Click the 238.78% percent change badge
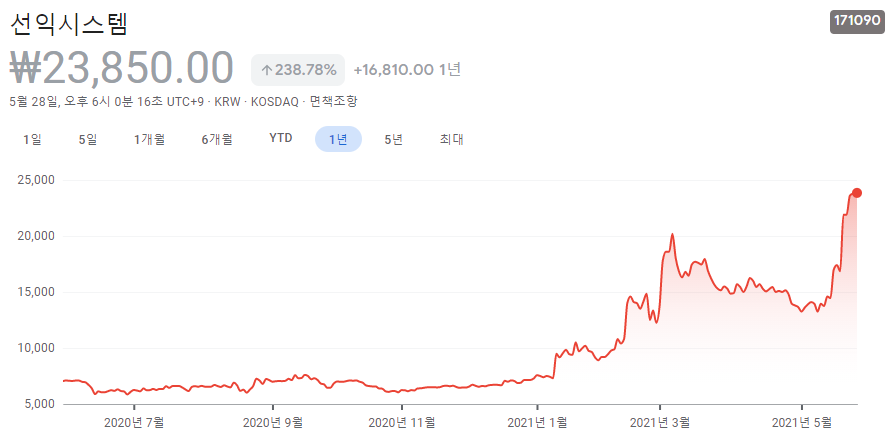Viewport: 894px width, 446px height. [298, 70]
